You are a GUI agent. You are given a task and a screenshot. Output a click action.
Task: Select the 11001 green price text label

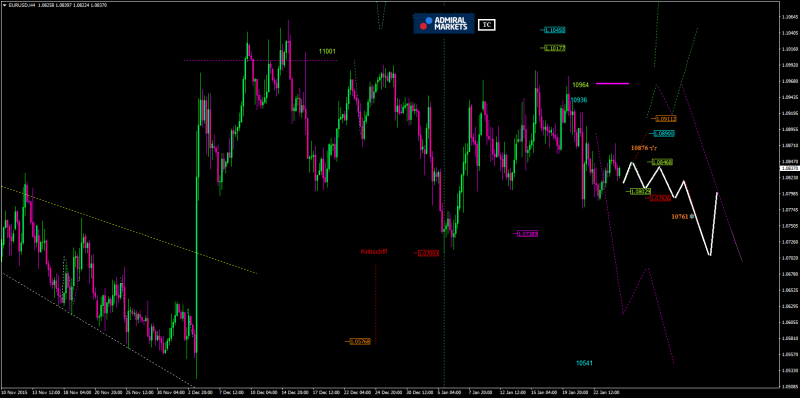tap(327, 52)
